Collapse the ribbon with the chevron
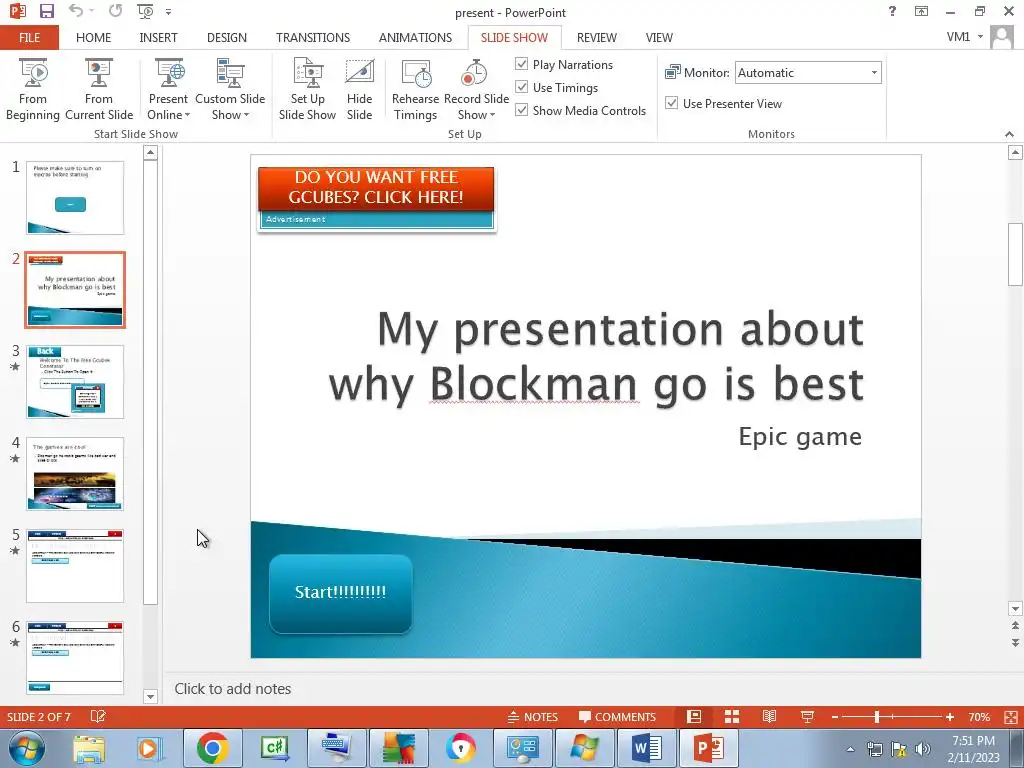Image resolution: width=1024 pixels, height=768 pixels. coord(1010,134)
